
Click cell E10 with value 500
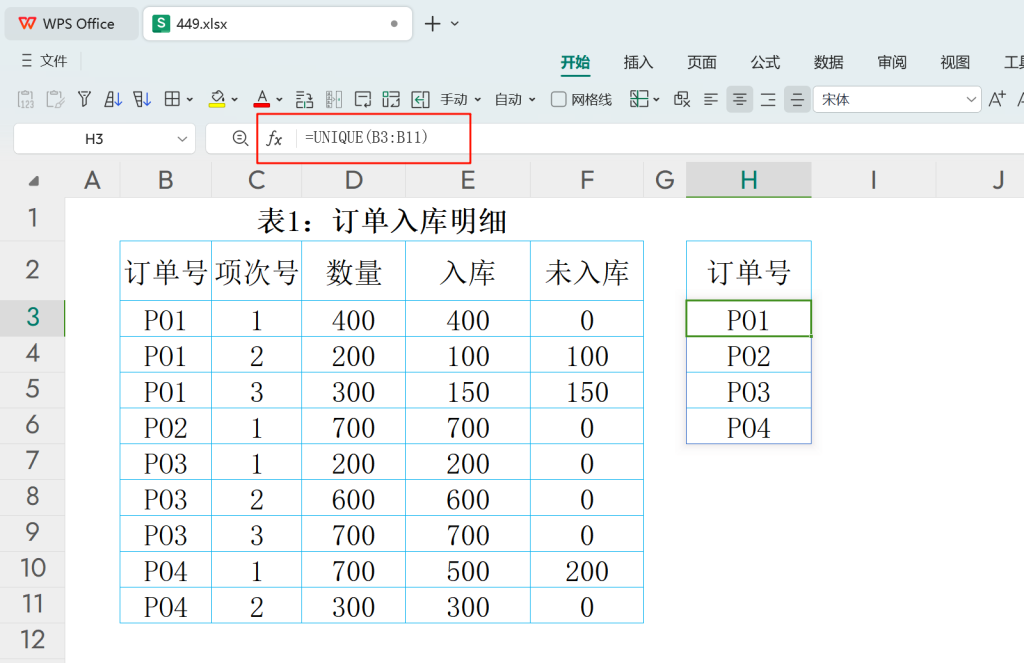[x=468, y=570]
